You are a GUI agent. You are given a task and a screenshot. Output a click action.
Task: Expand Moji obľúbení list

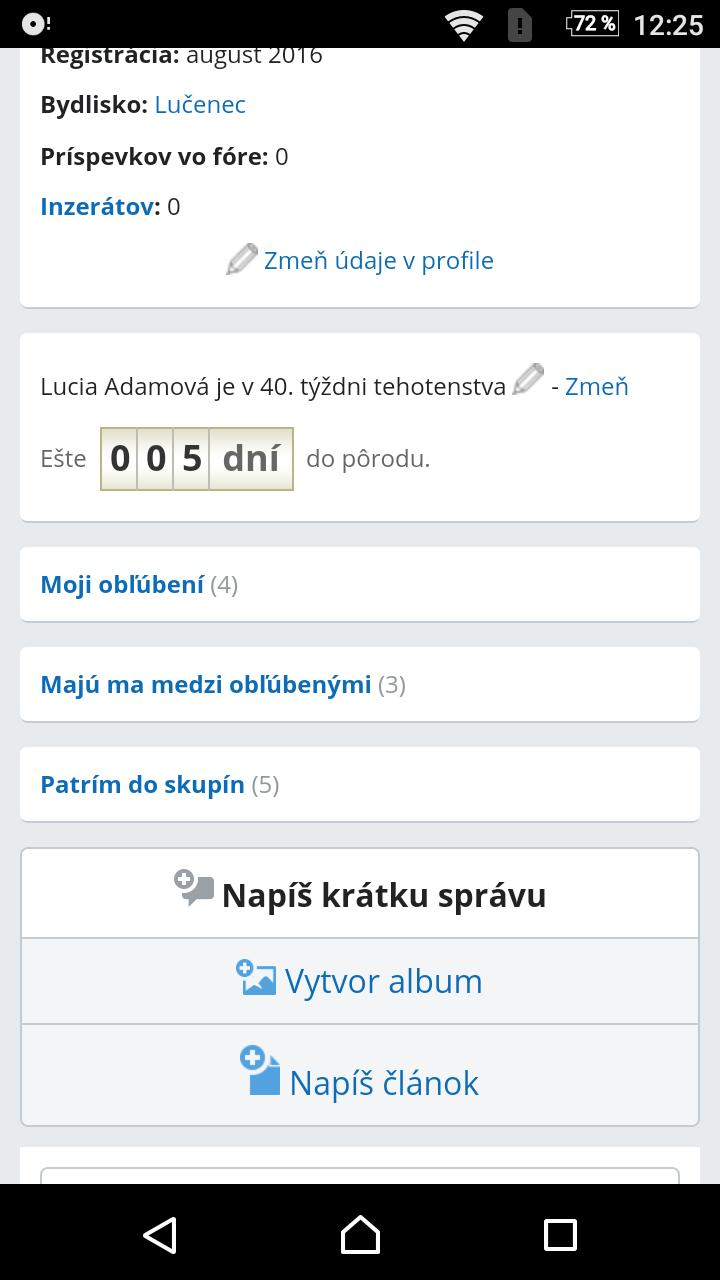click(x=122, y=585)
